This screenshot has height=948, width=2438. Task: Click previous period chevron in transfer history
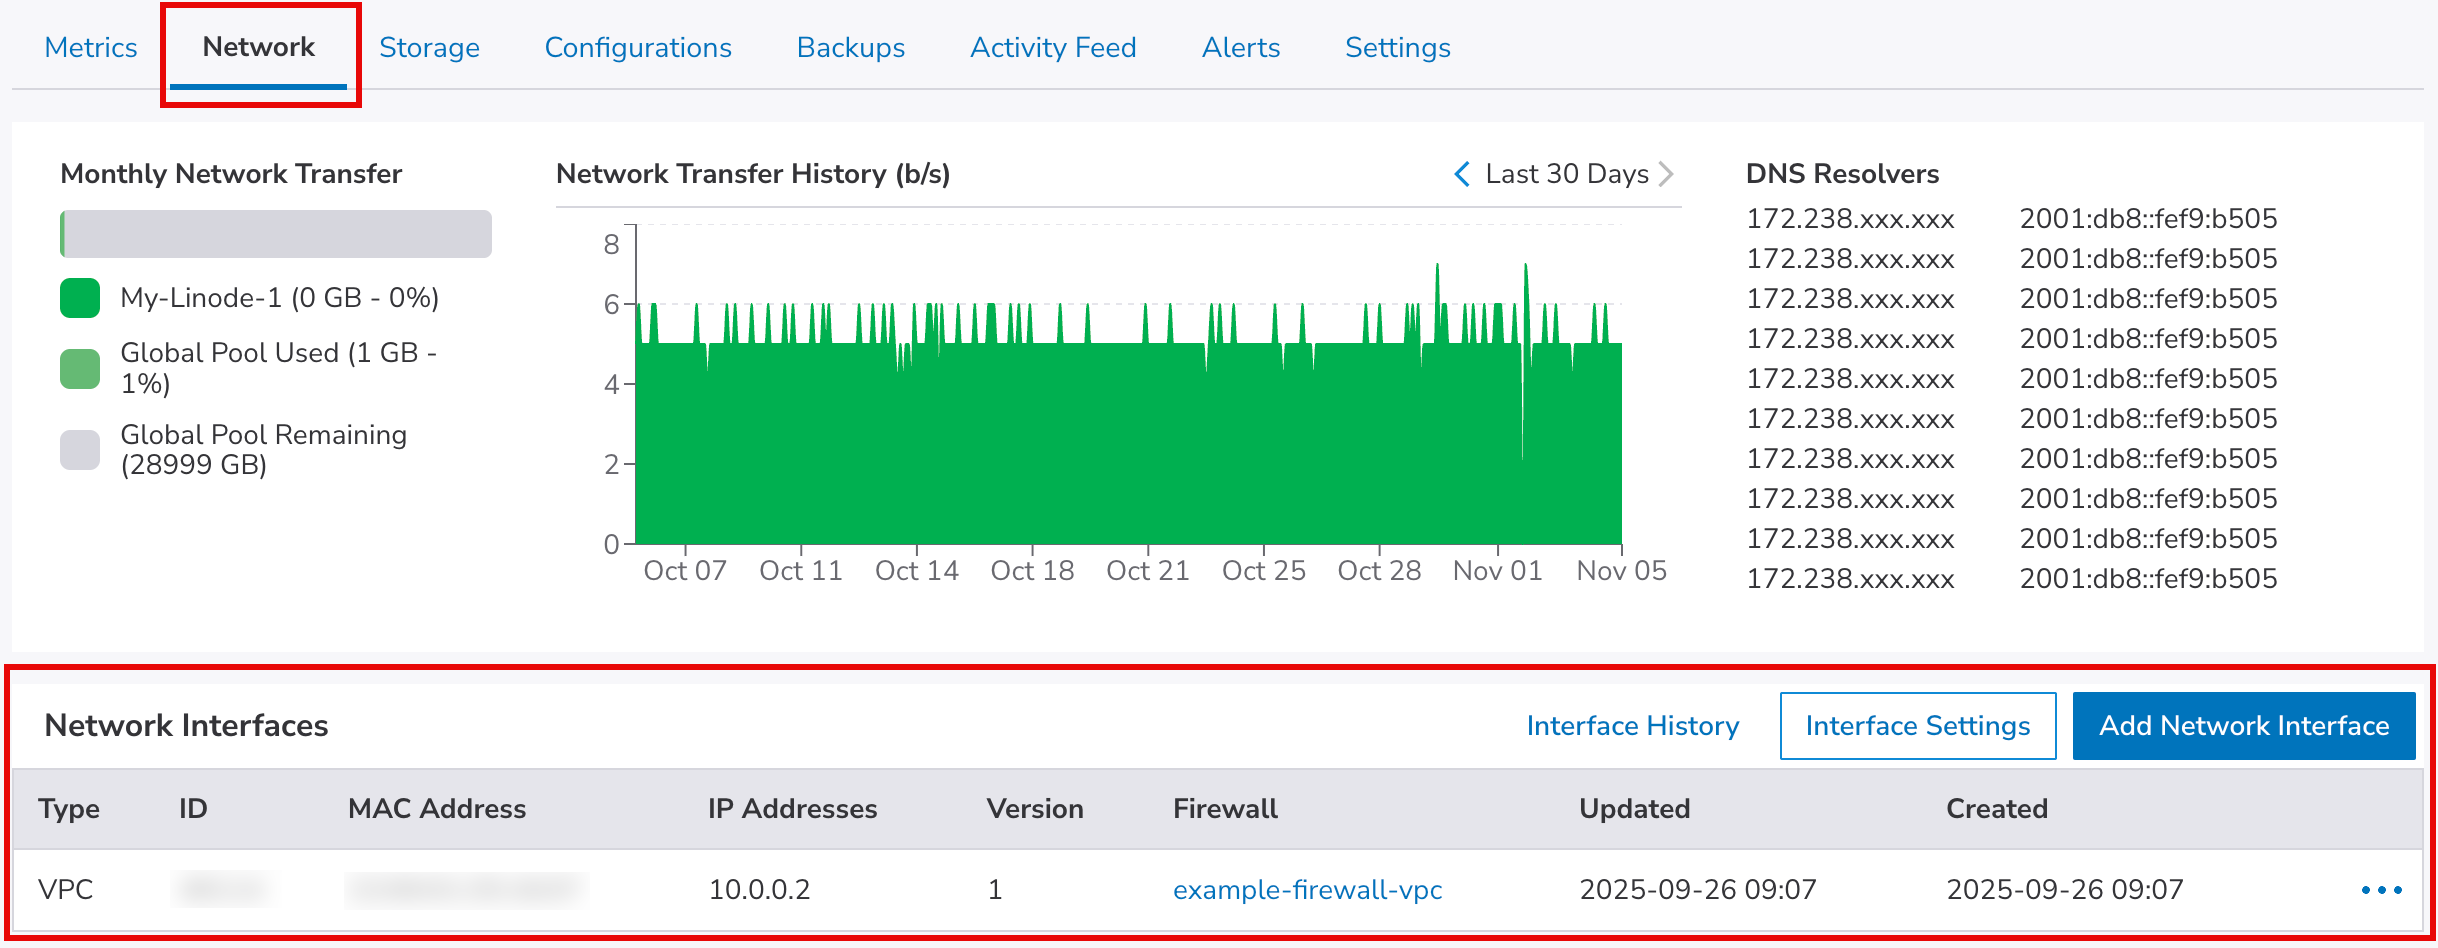[1462, 174]
